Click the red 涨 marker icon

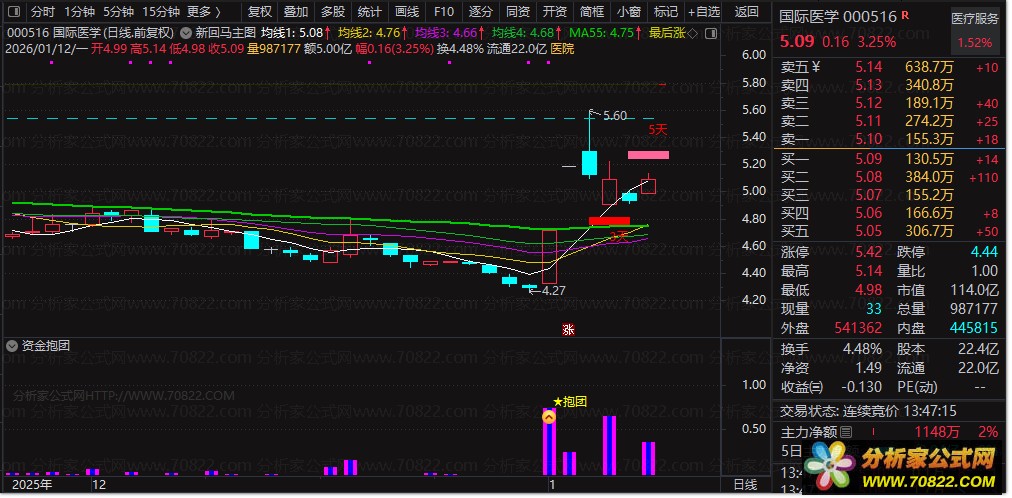[x=568, y=330]
